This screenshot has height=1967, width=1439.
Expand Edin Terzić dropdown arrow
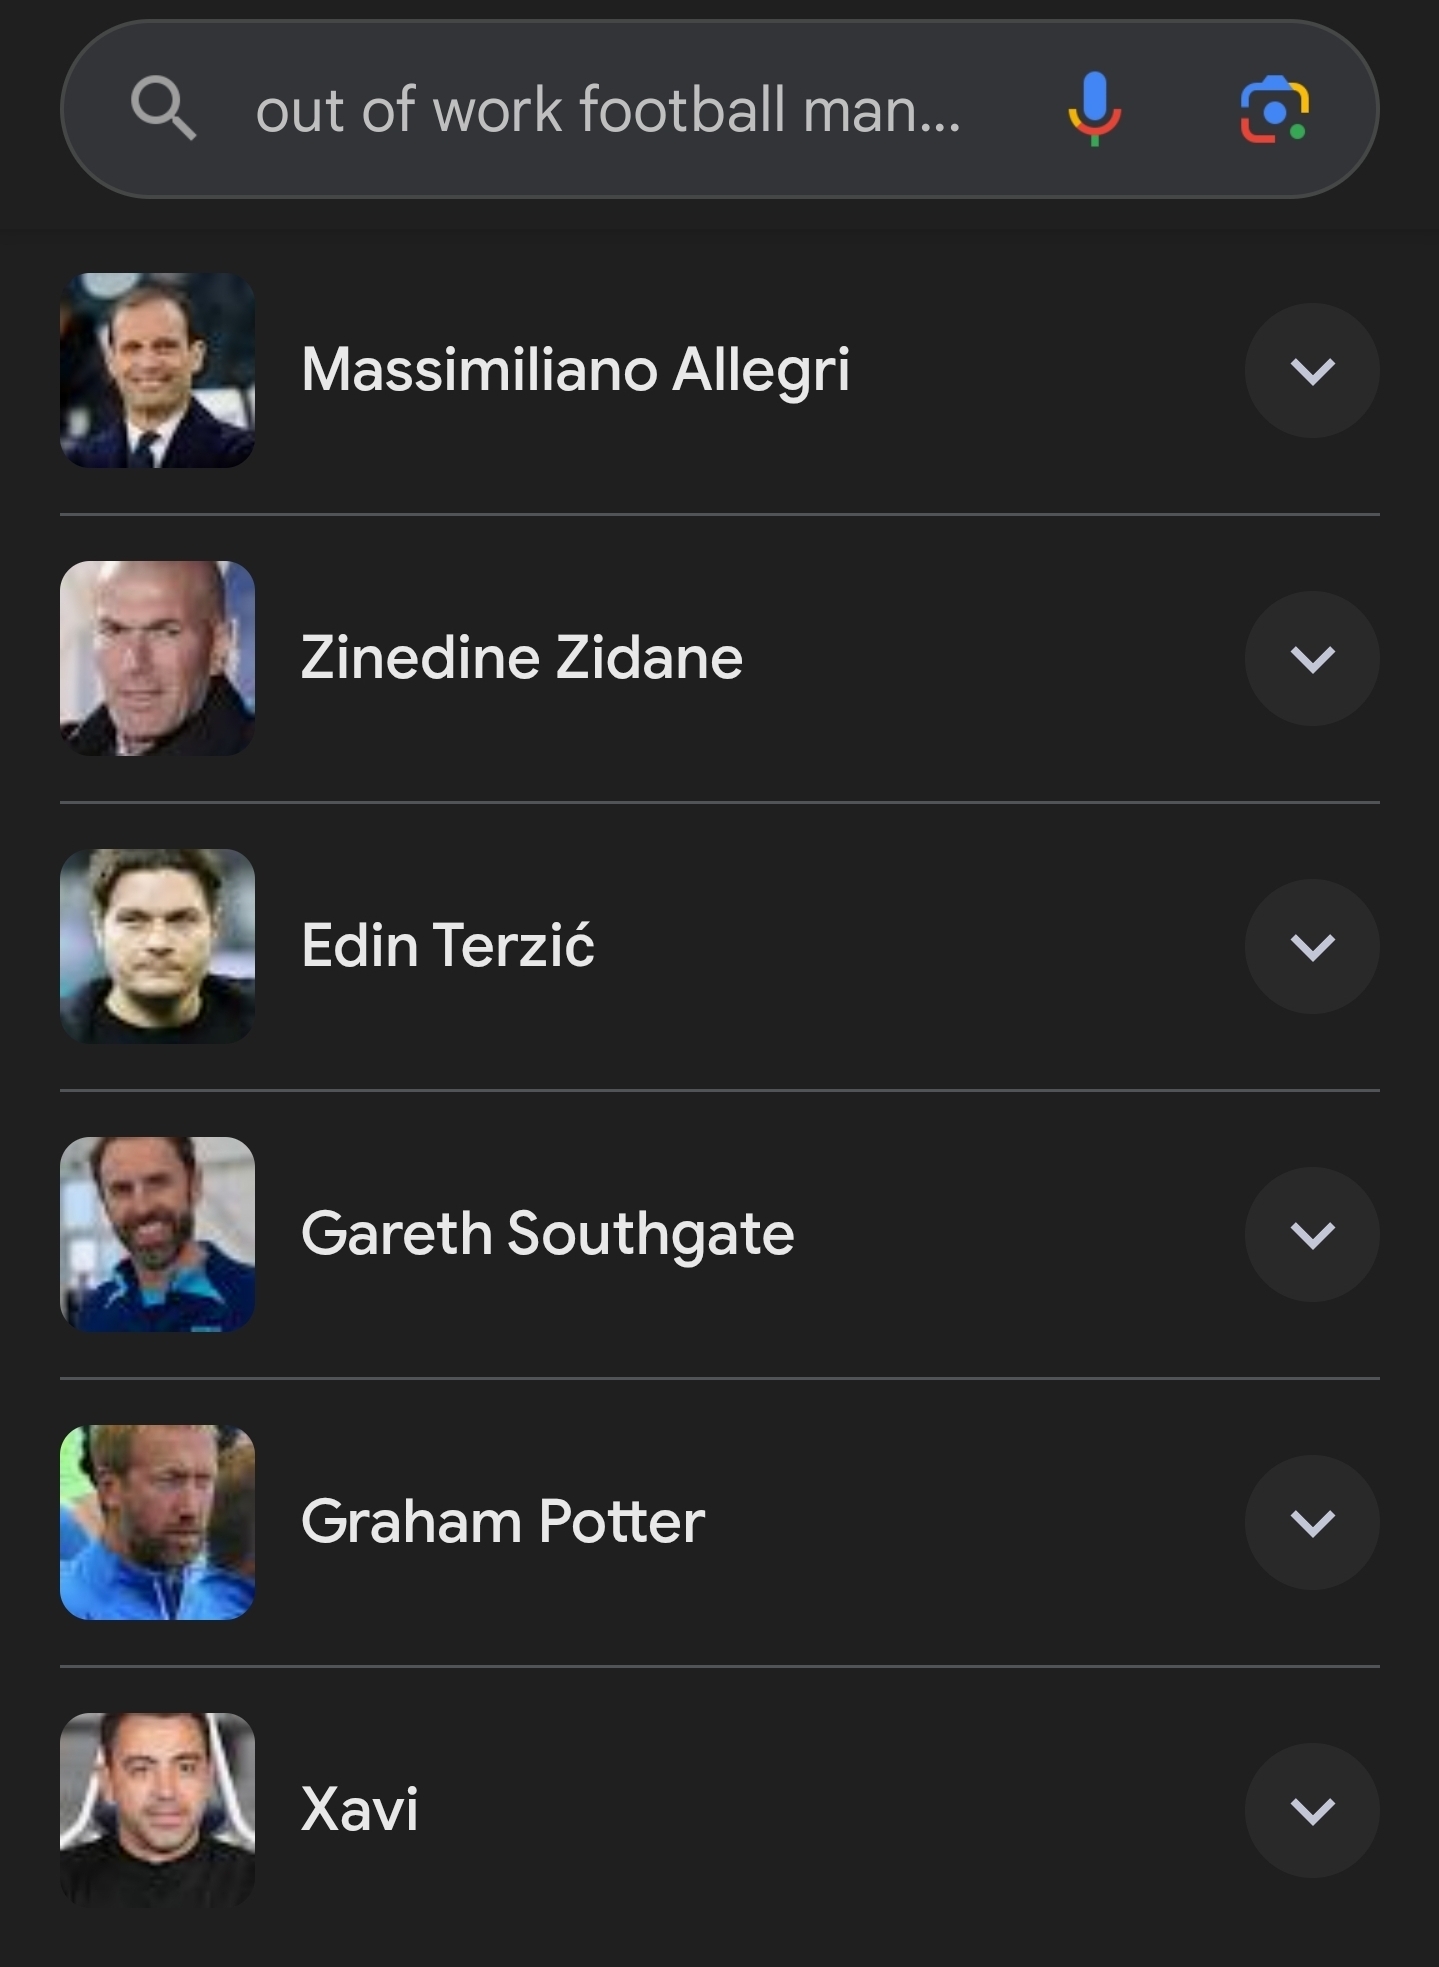pos(1312,947)
